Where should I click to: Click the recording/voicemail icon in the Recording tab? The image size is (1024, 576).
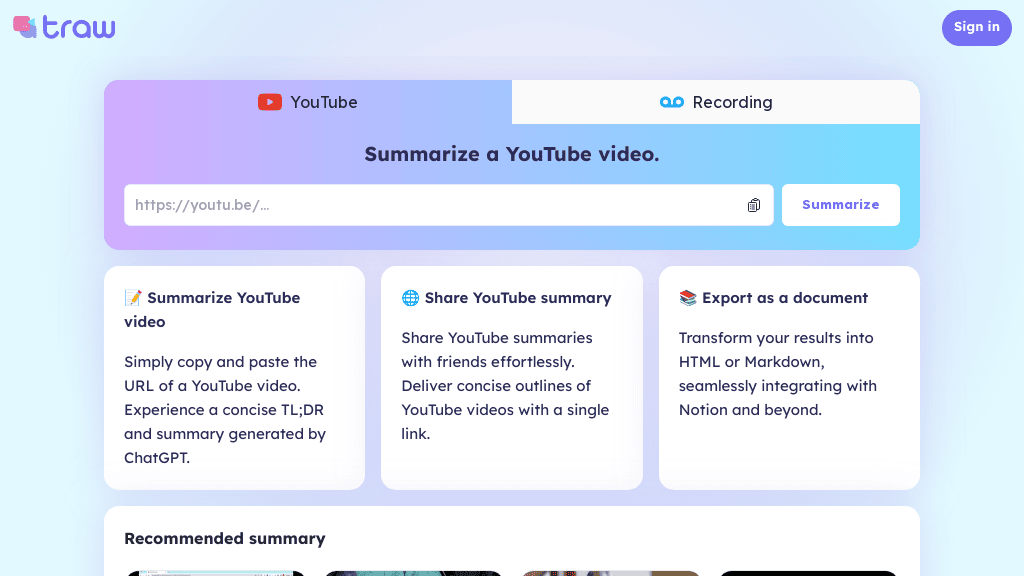pyautogui.click(x=671, y=101)
